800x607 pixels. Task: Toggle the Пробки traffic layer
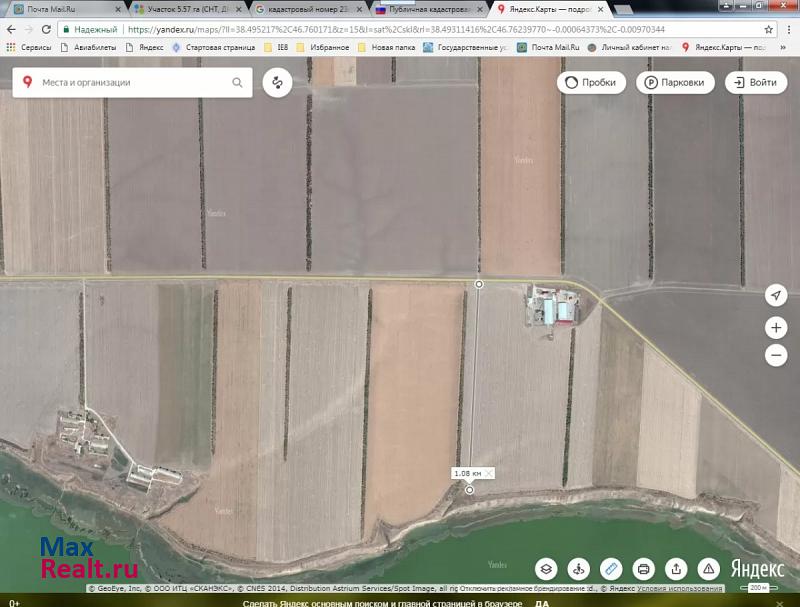click(x=592, y=83)
